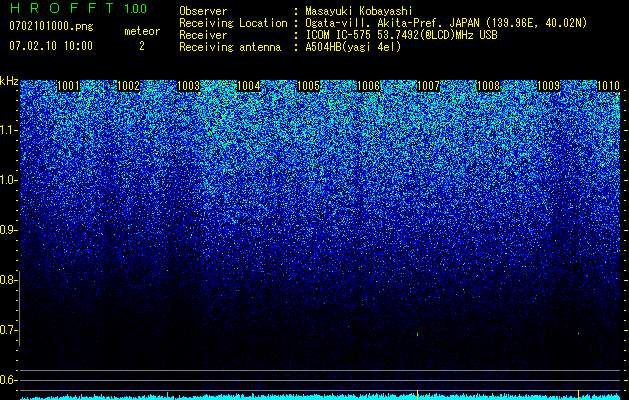
Task: Click the 1001 time marker
Action: pyautogui.click(x=68, y=86)
